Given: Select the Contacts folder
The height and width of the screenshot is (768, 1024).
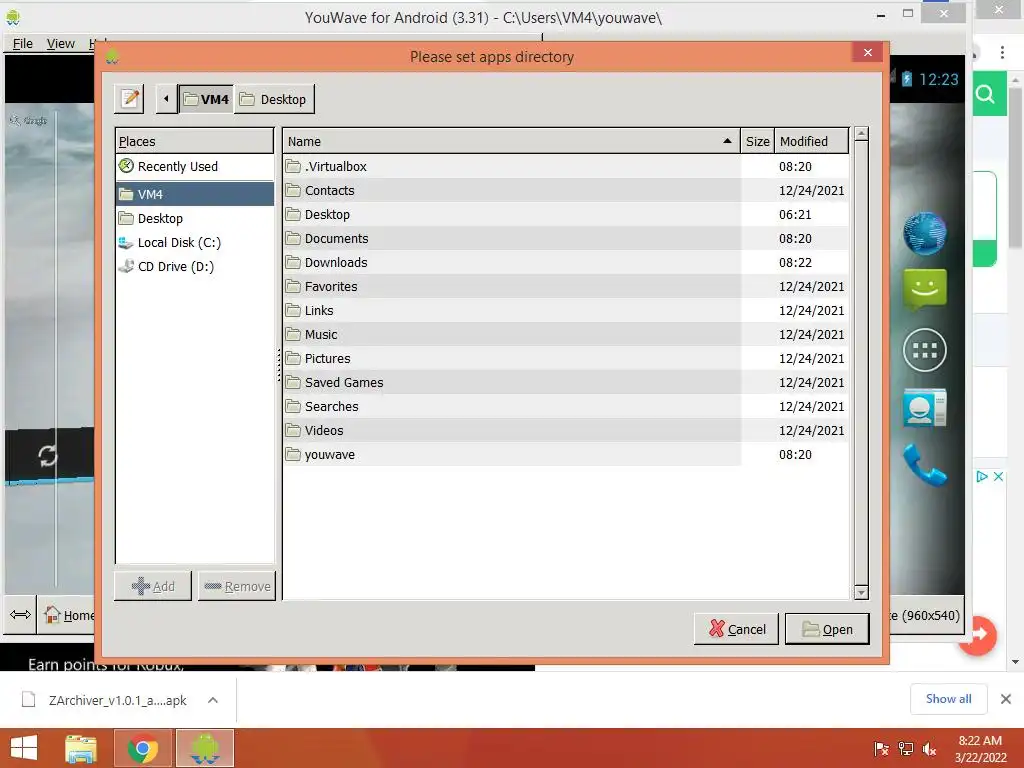Looking at the screenshot, I should pyautogui.click(x=566, y=191).
